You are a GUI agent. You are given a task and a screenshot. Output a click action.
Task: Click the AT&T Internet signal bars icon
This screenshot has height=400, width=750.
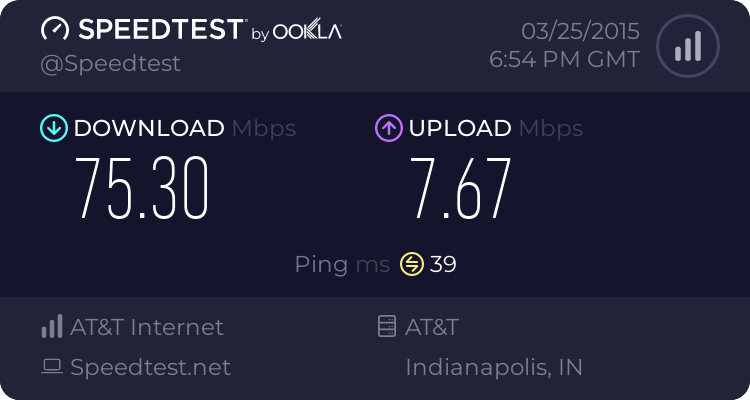click(51, 327)
